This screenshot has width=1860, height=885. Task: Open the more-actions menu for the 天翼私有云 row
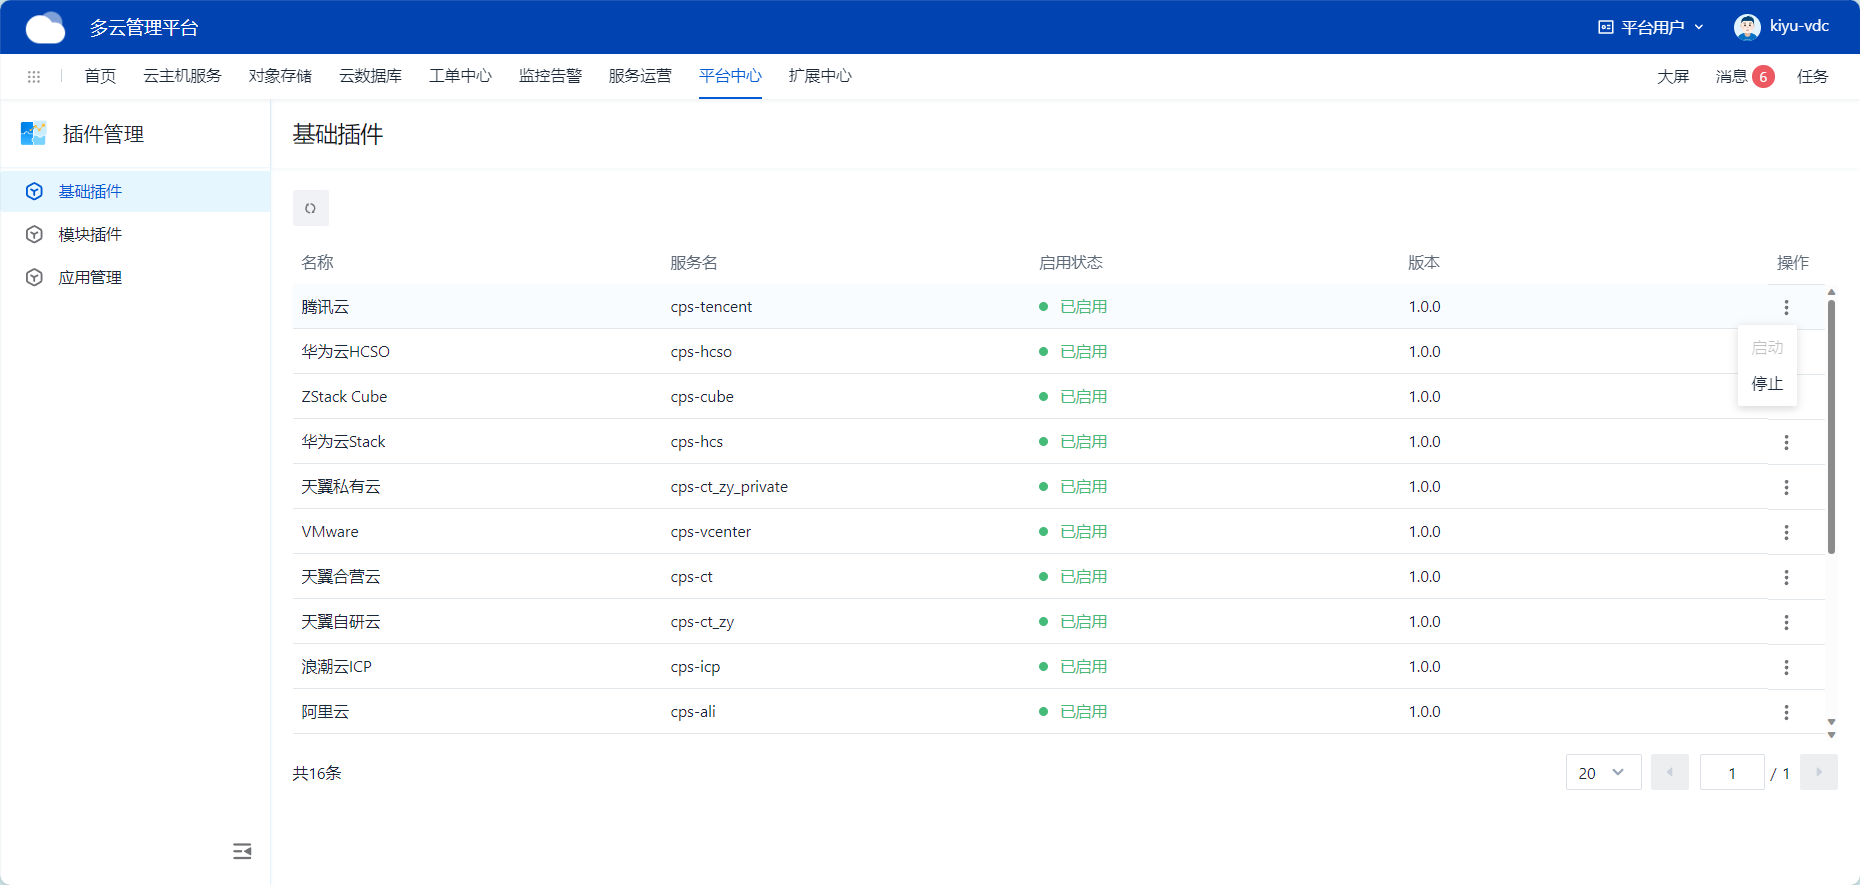click(1786, 487)
